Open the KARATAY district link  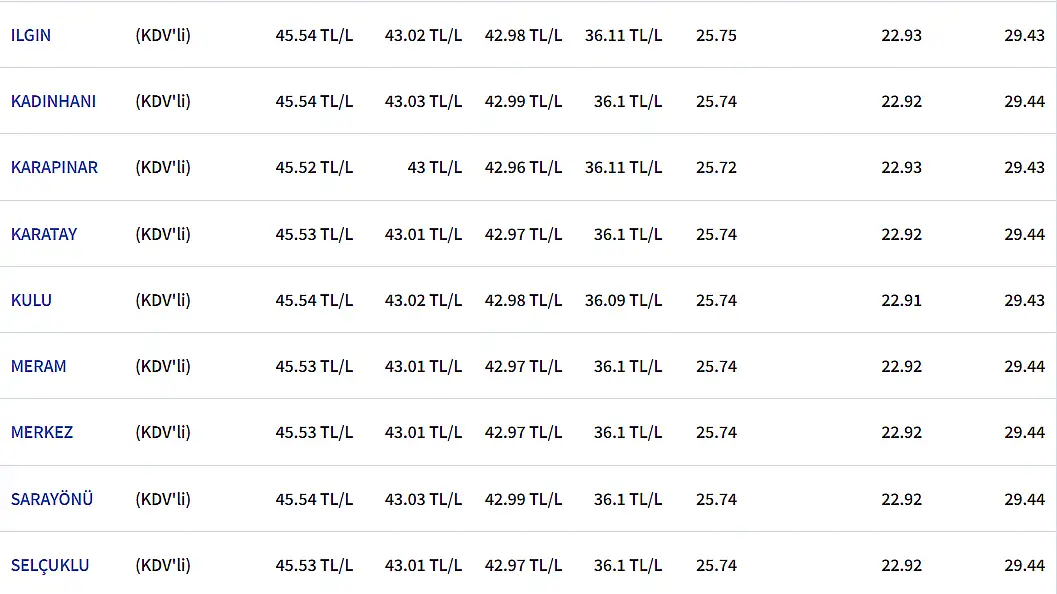click(44, 234)
